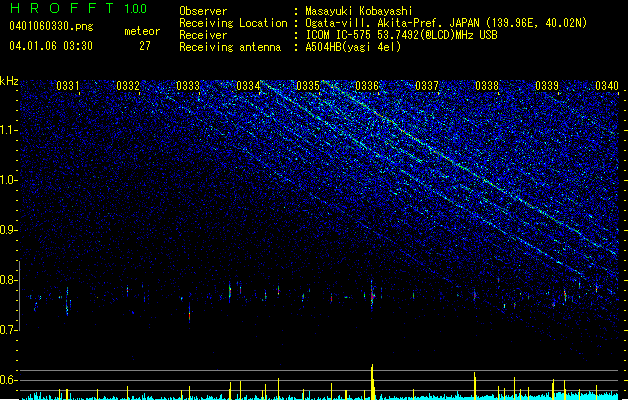Click the 0.6 kHz axis label
629x400 pixels.
[8, 380]
